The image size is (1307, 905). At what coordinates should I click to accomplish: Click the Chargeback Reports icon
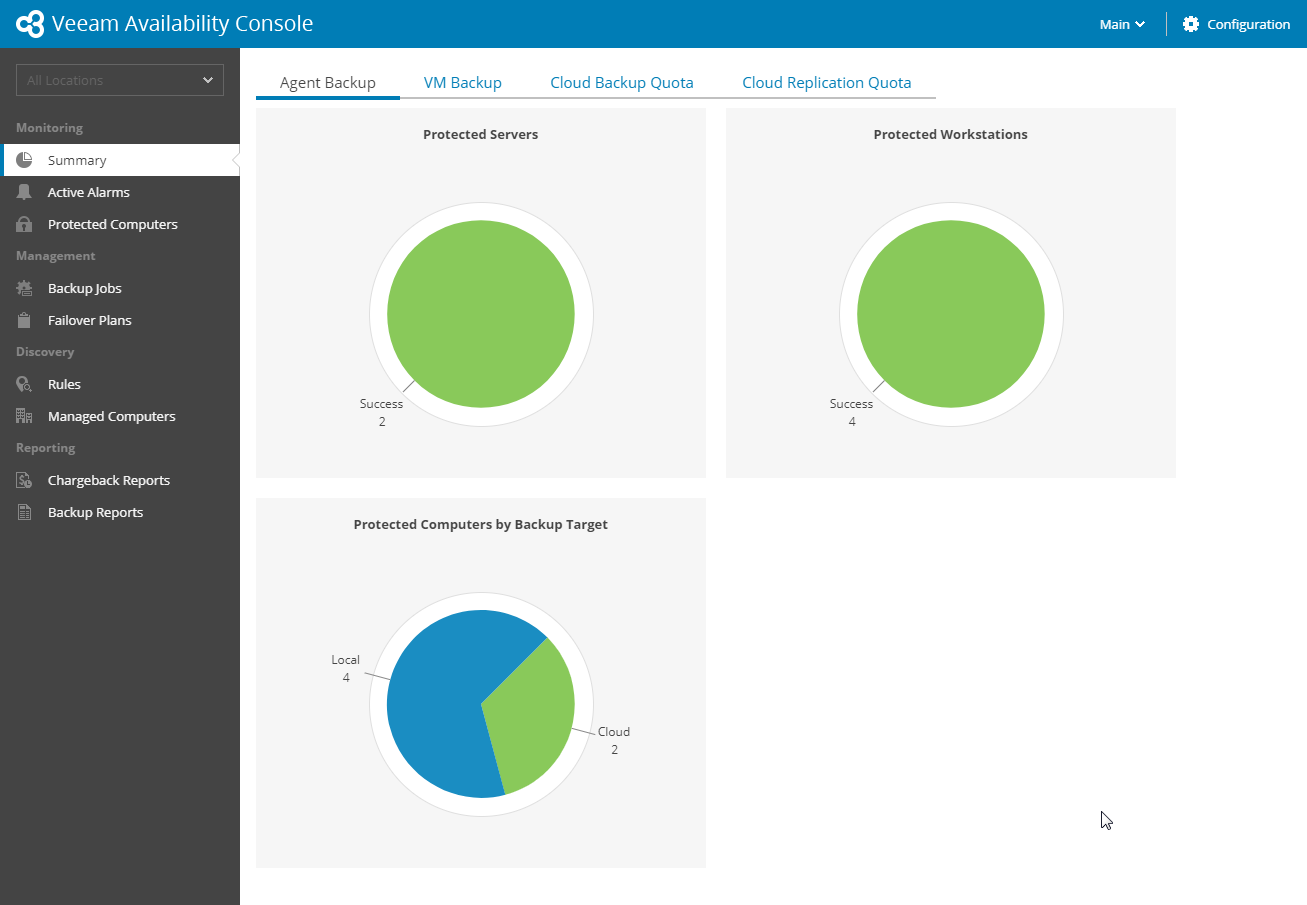coord(24,480)
